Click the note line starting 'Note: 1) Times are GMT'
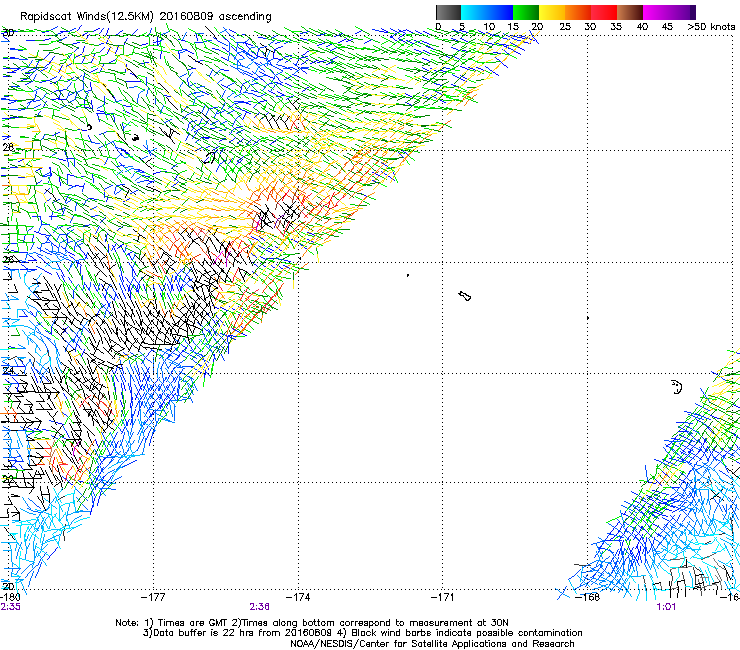Screen dimensions: 740x650 pos(312,623)
